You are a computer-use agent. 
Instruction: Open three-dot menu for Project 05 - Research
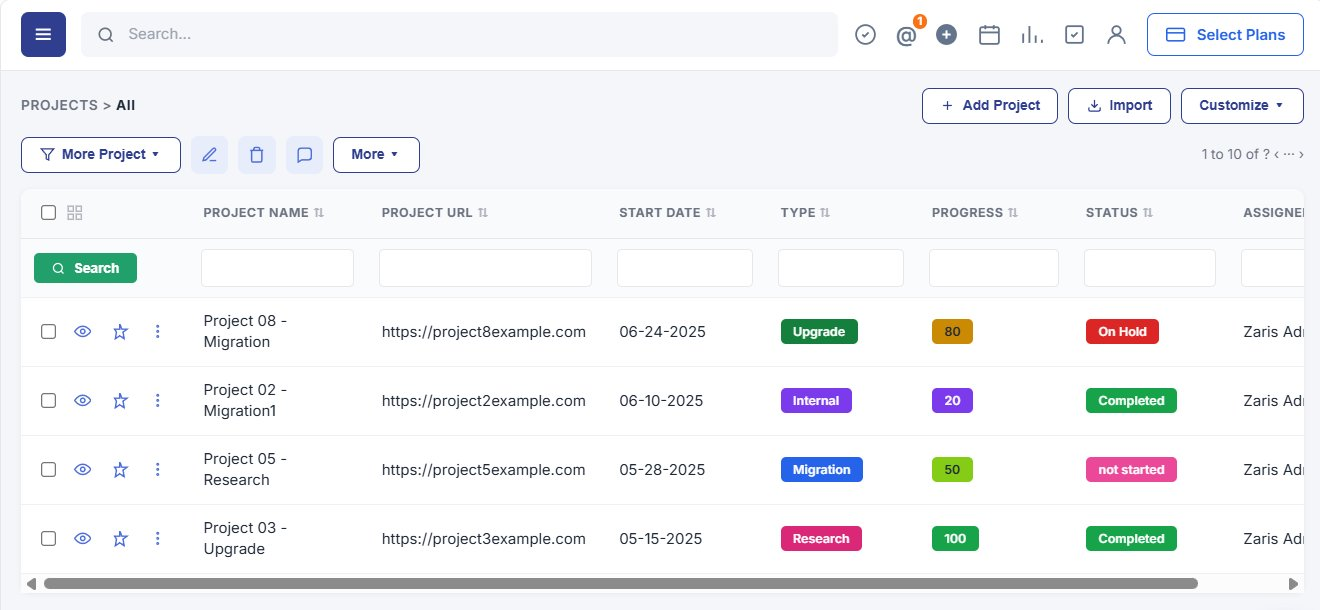coord(157,470)
